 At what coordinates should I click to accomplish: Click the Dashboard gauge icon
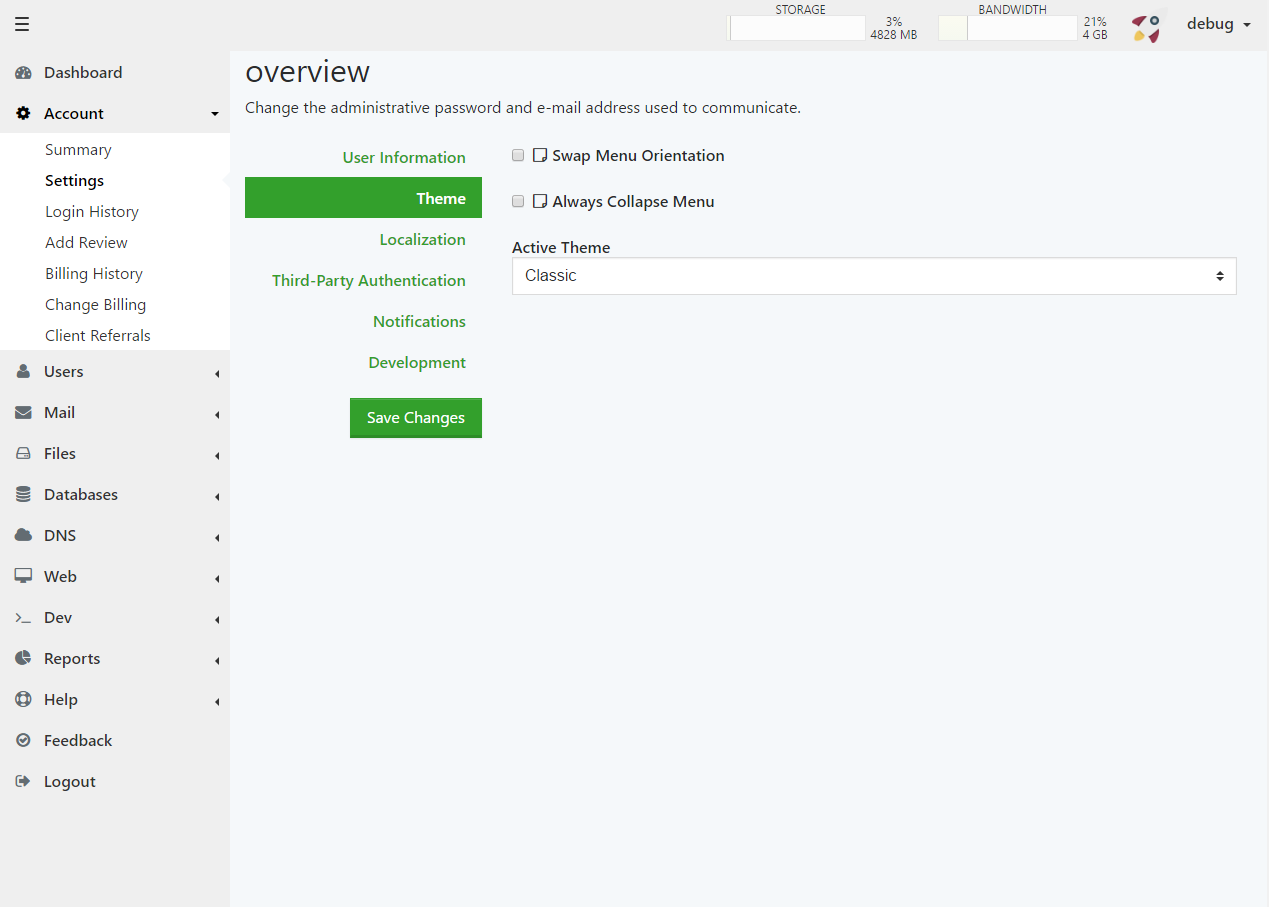23,73
